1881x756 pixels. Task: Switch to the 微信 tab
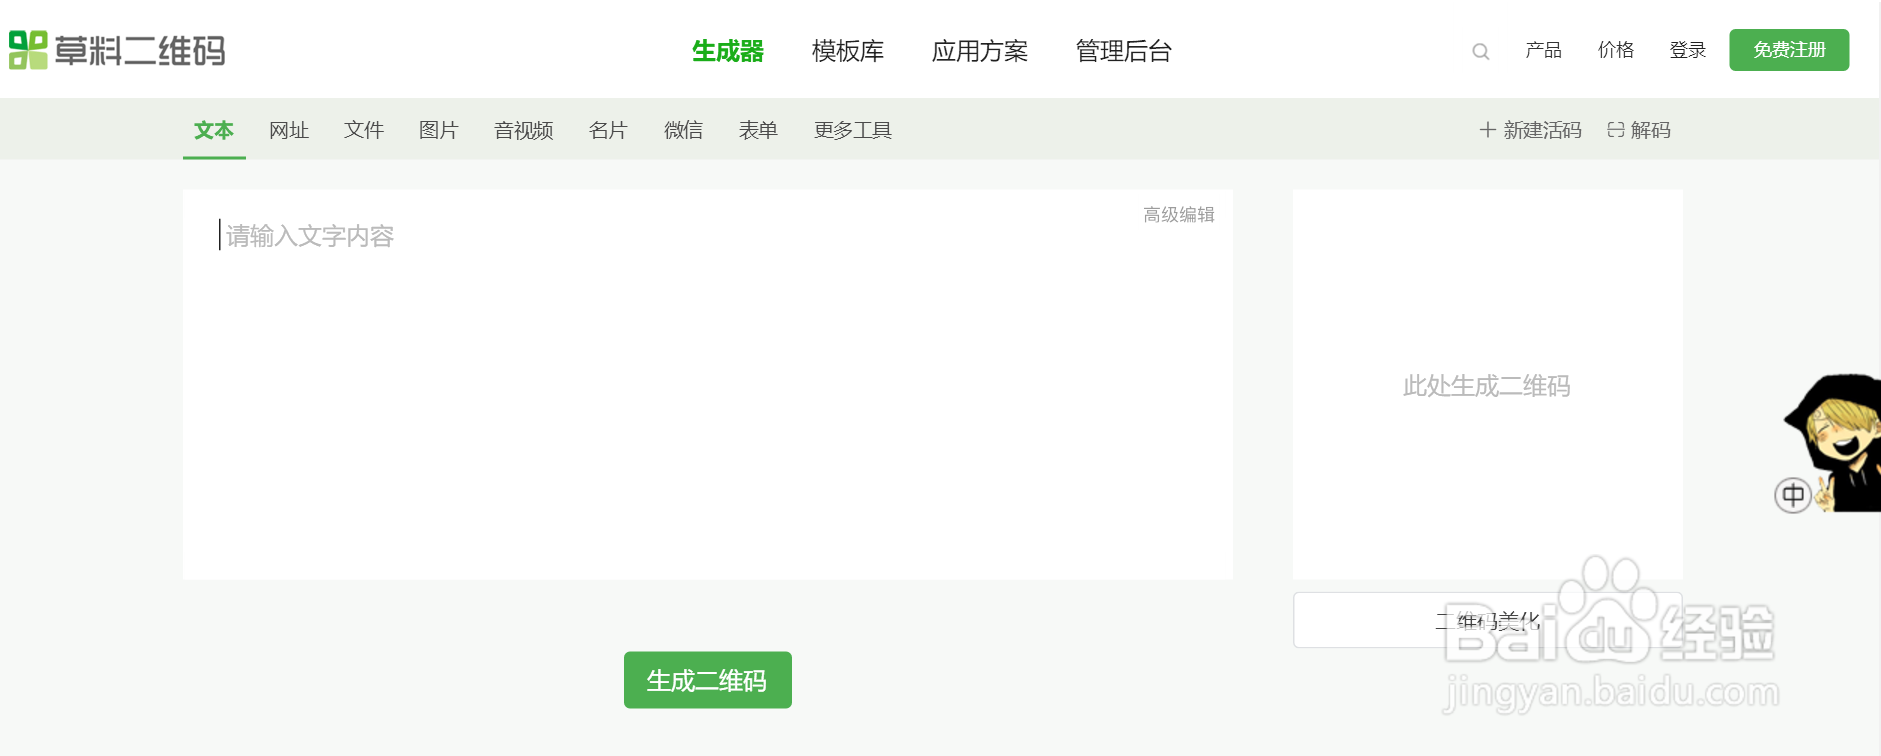(x=684, y=130)
